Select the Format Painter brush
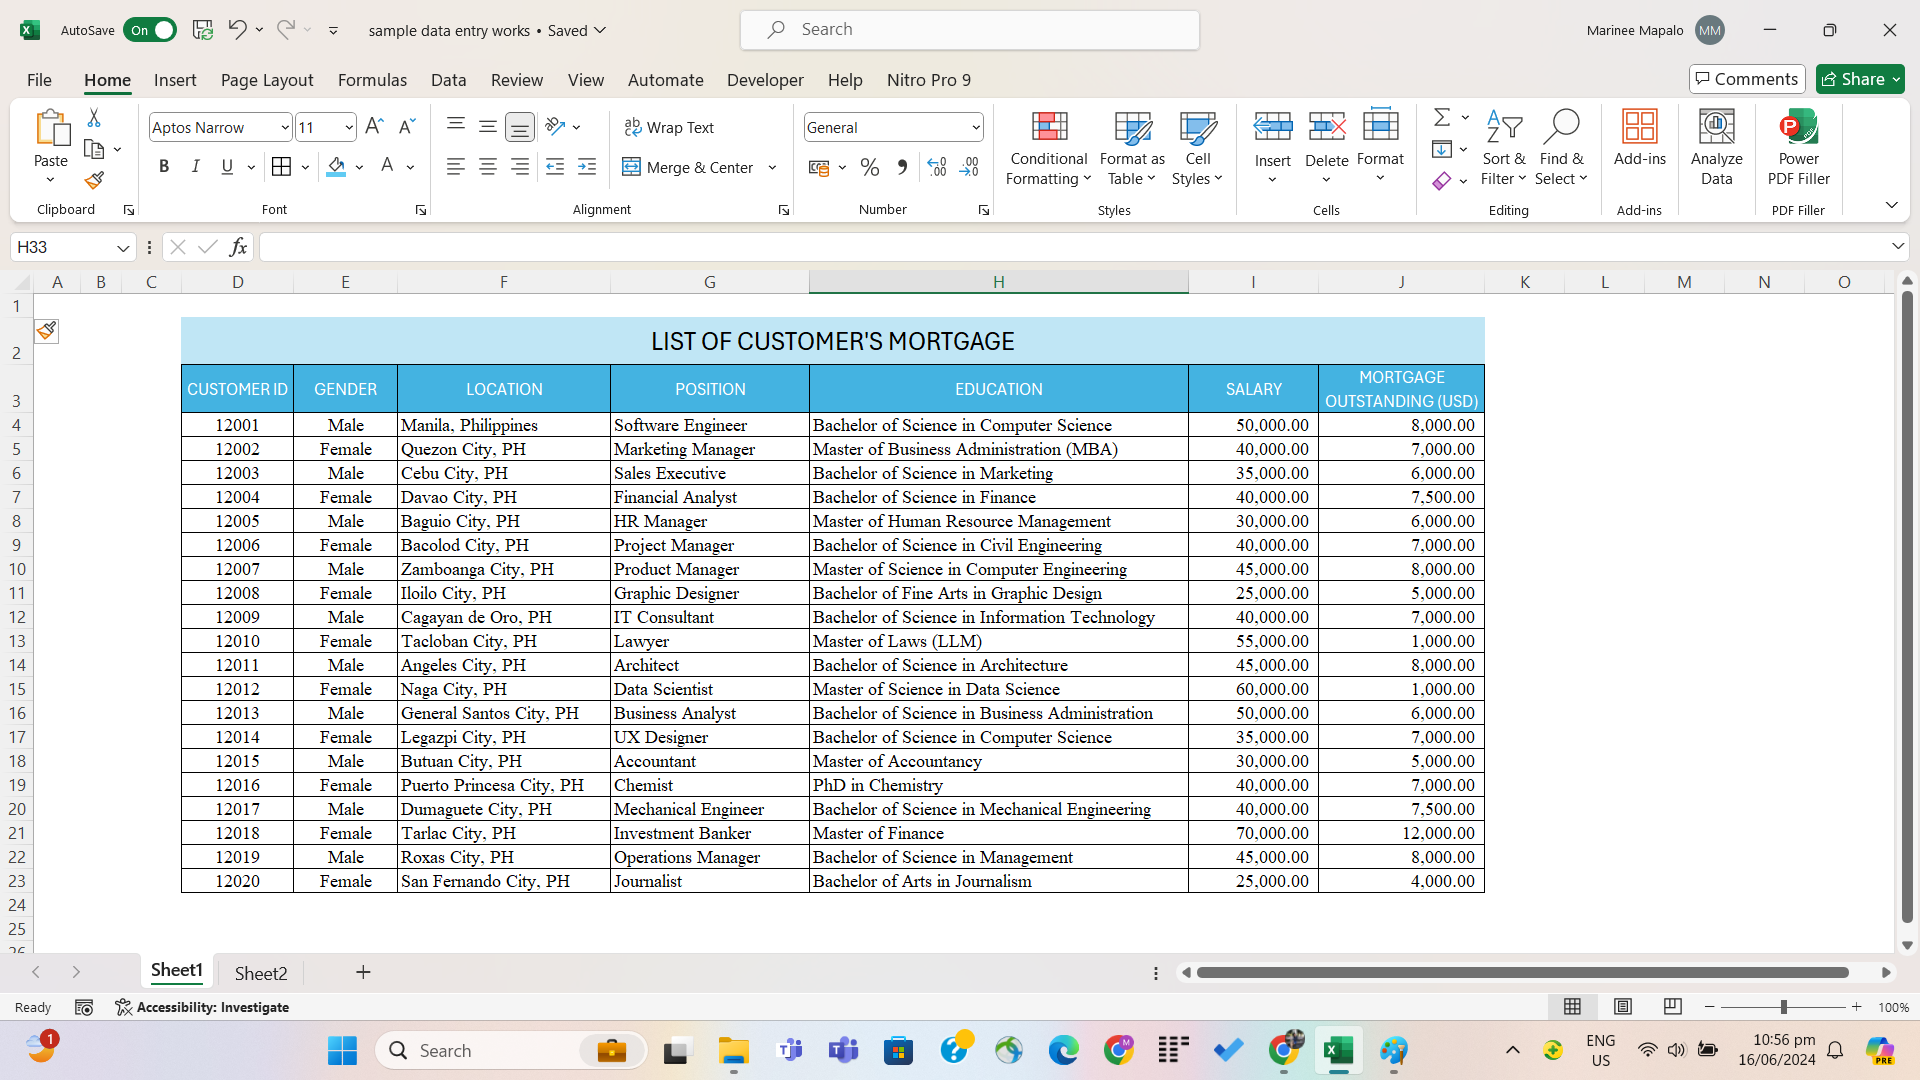The height and width of the screenshot is (1080, 1920). (x=94, y=180)
